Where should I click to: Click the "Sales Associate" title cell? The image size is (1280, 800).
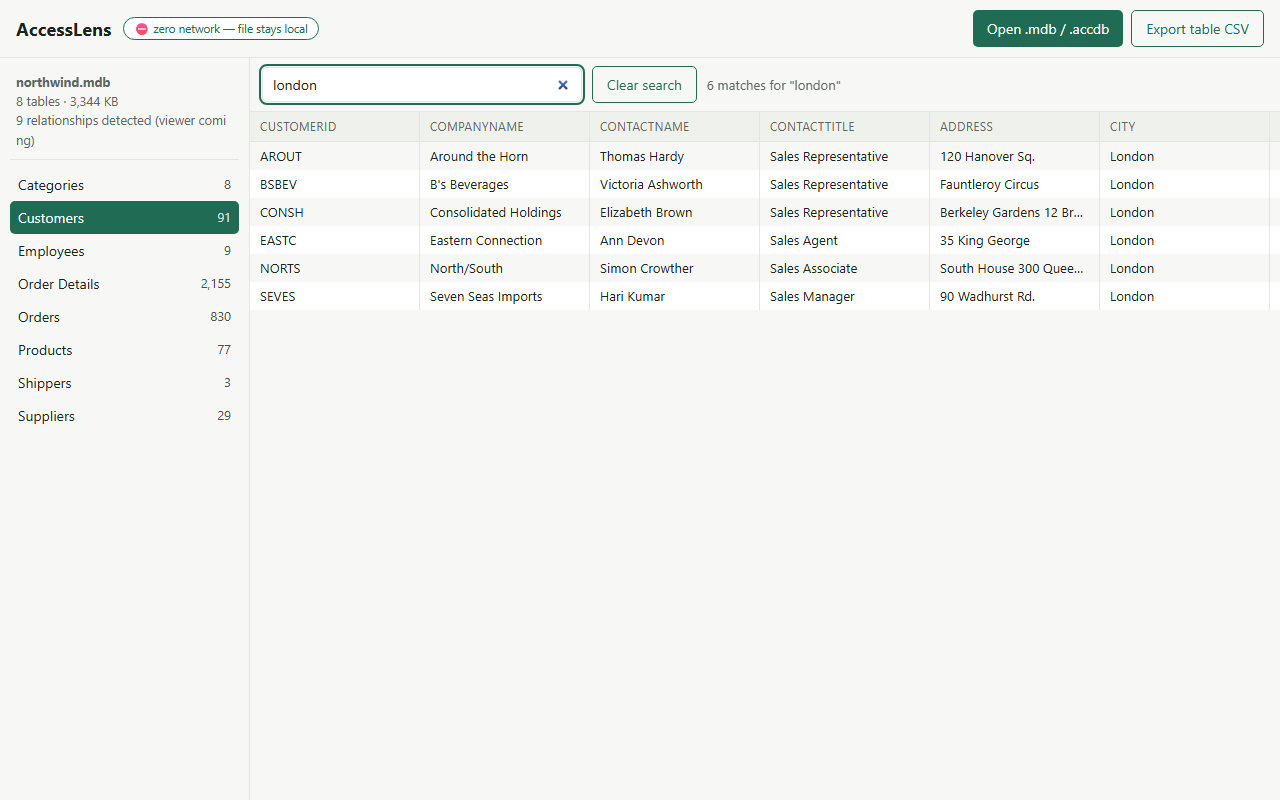845,268
